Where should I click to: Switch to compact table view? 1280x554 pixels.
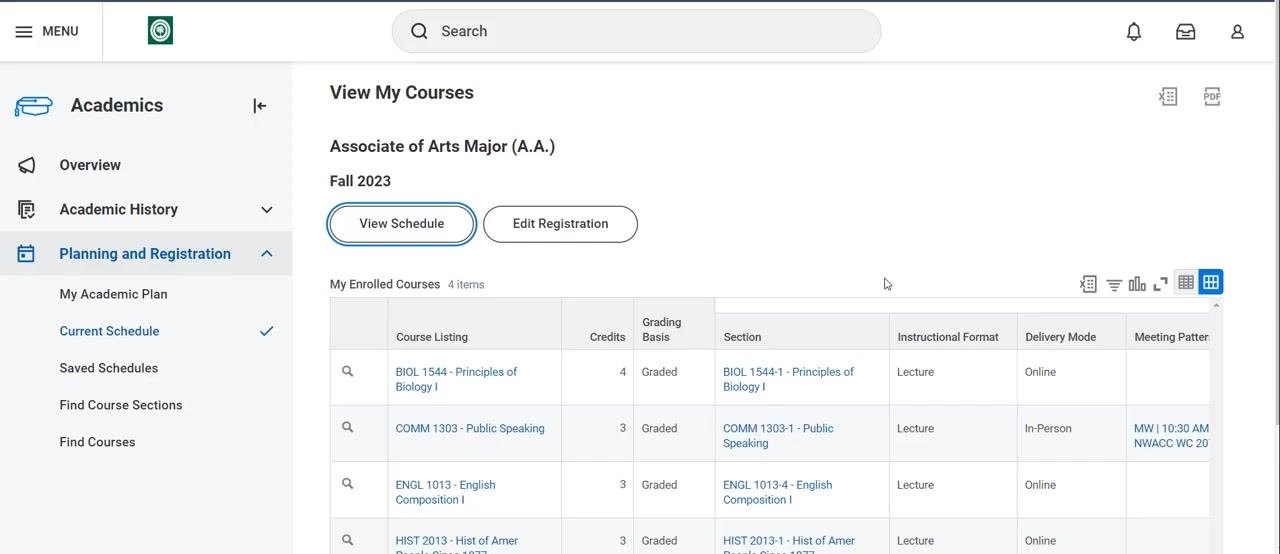(1186, 283)
